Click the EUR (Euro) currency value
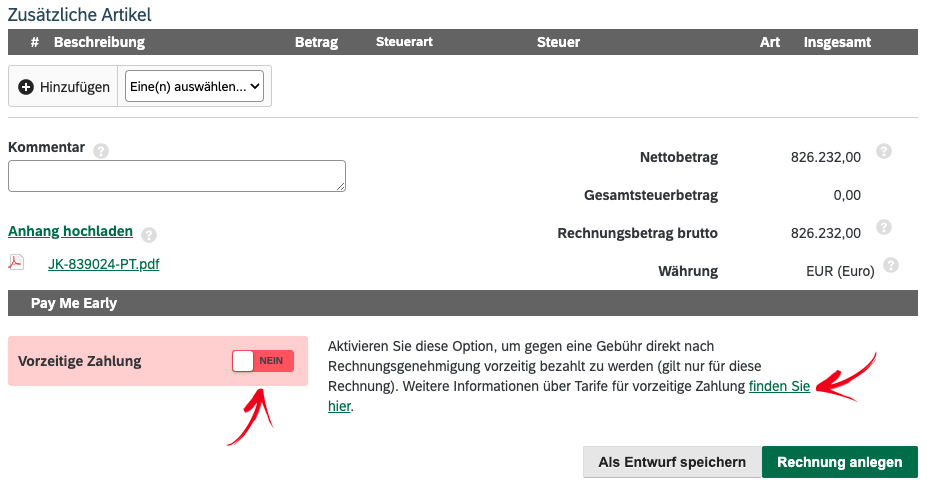Screen dimensions: 927x487 (840, 271)
